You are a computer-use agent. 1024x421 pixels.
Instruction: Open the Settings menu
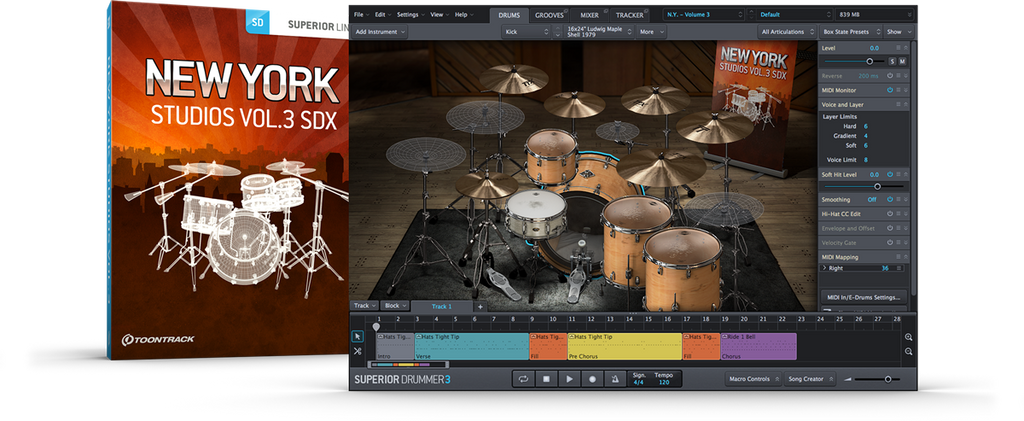pyautogui.click(x=410, y=14)
